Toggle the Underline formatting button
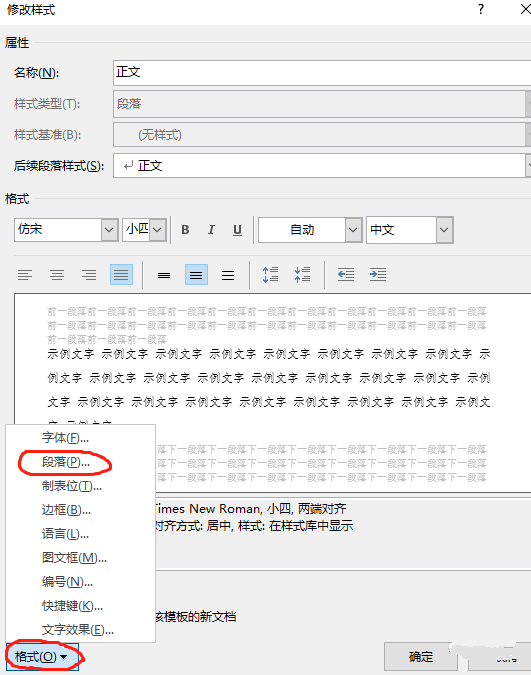This screenshot has width=531, height=675. click(x=237, y=230)
